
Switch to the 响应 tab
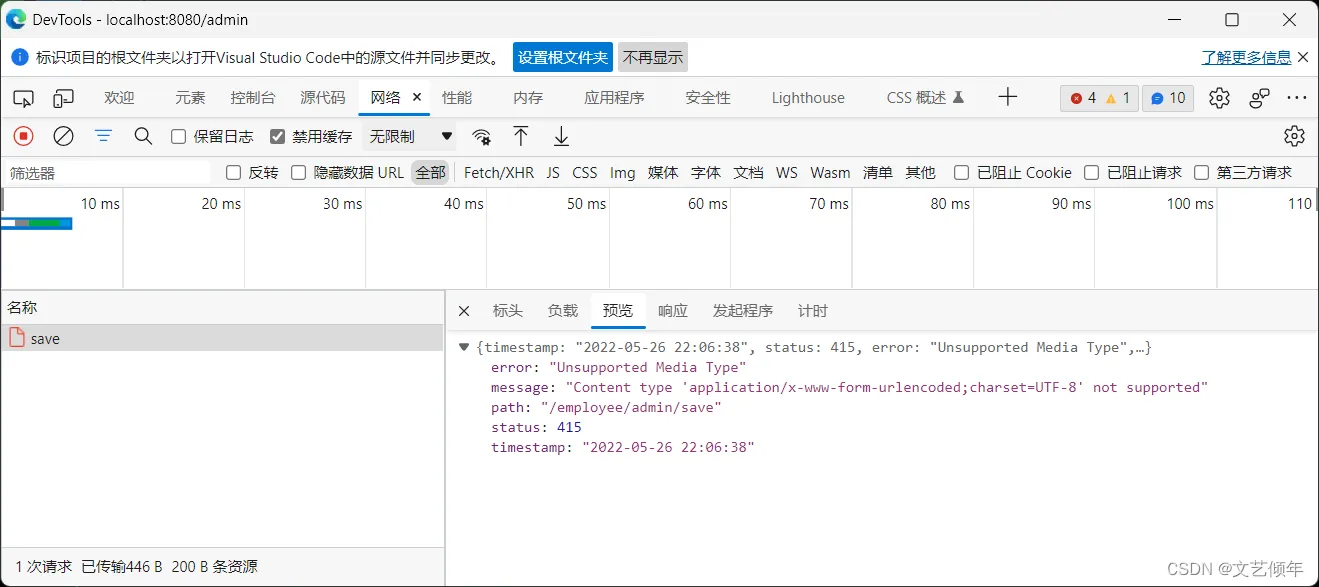[x=672, y=310]
